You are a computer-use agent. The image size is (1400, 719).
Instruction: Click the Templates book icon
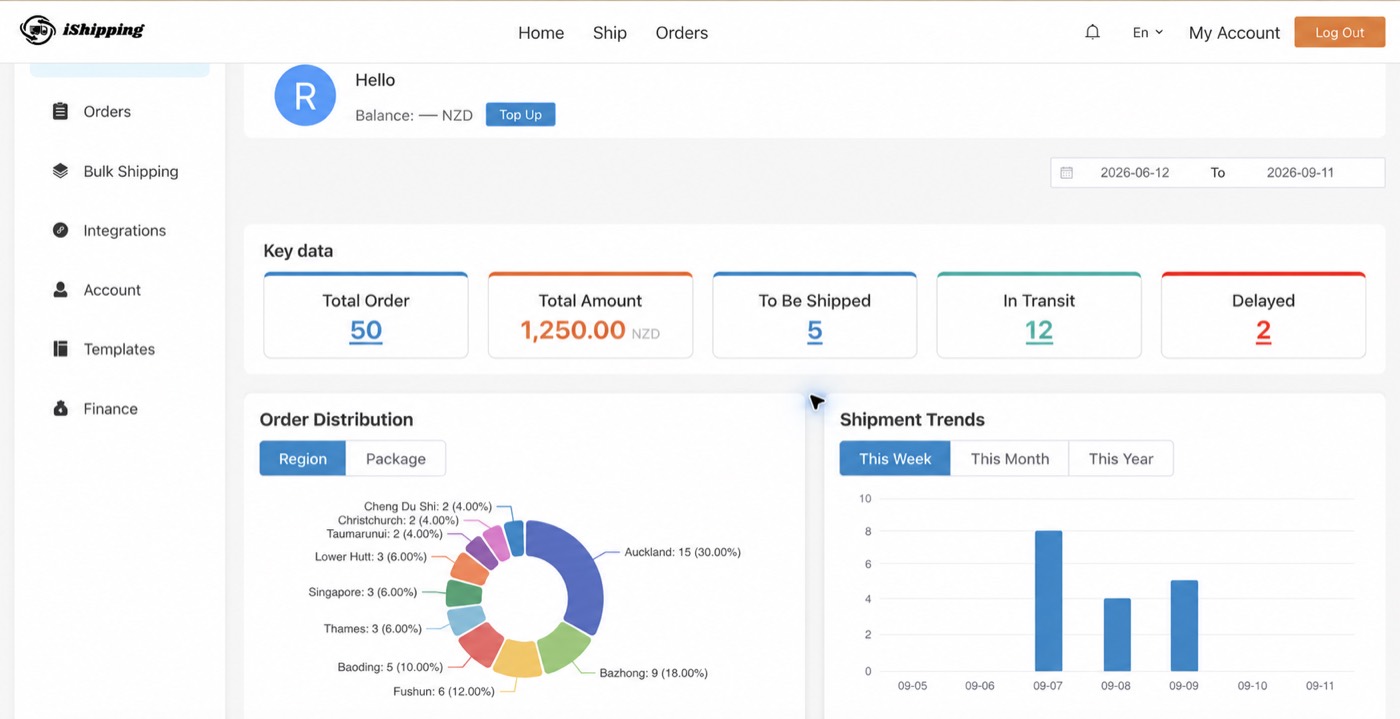(60, 349)
